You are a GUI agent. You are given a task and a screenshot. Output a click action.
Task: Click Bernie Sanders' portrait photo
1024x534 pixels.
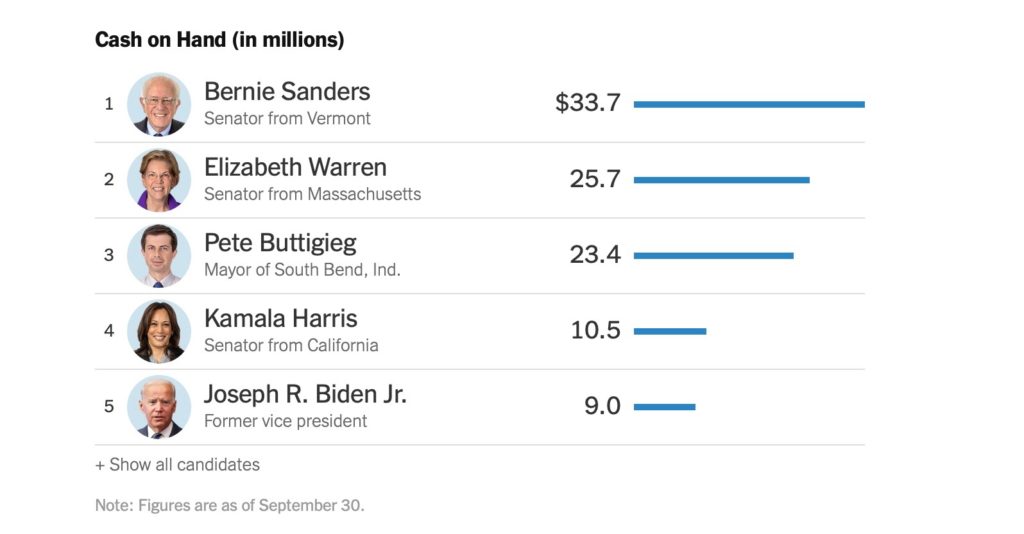[x=158, y=104]
